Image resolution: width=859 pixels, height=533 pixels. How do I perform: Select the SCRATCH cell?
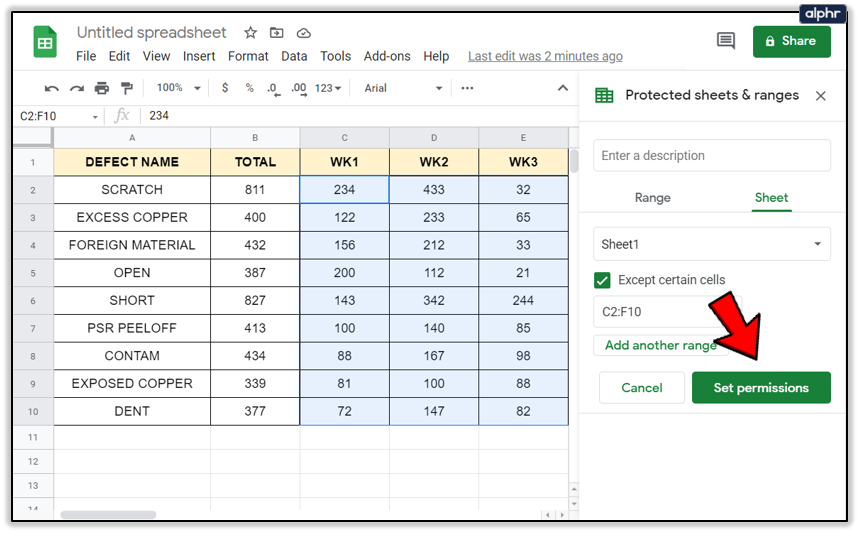click(132, 190)
